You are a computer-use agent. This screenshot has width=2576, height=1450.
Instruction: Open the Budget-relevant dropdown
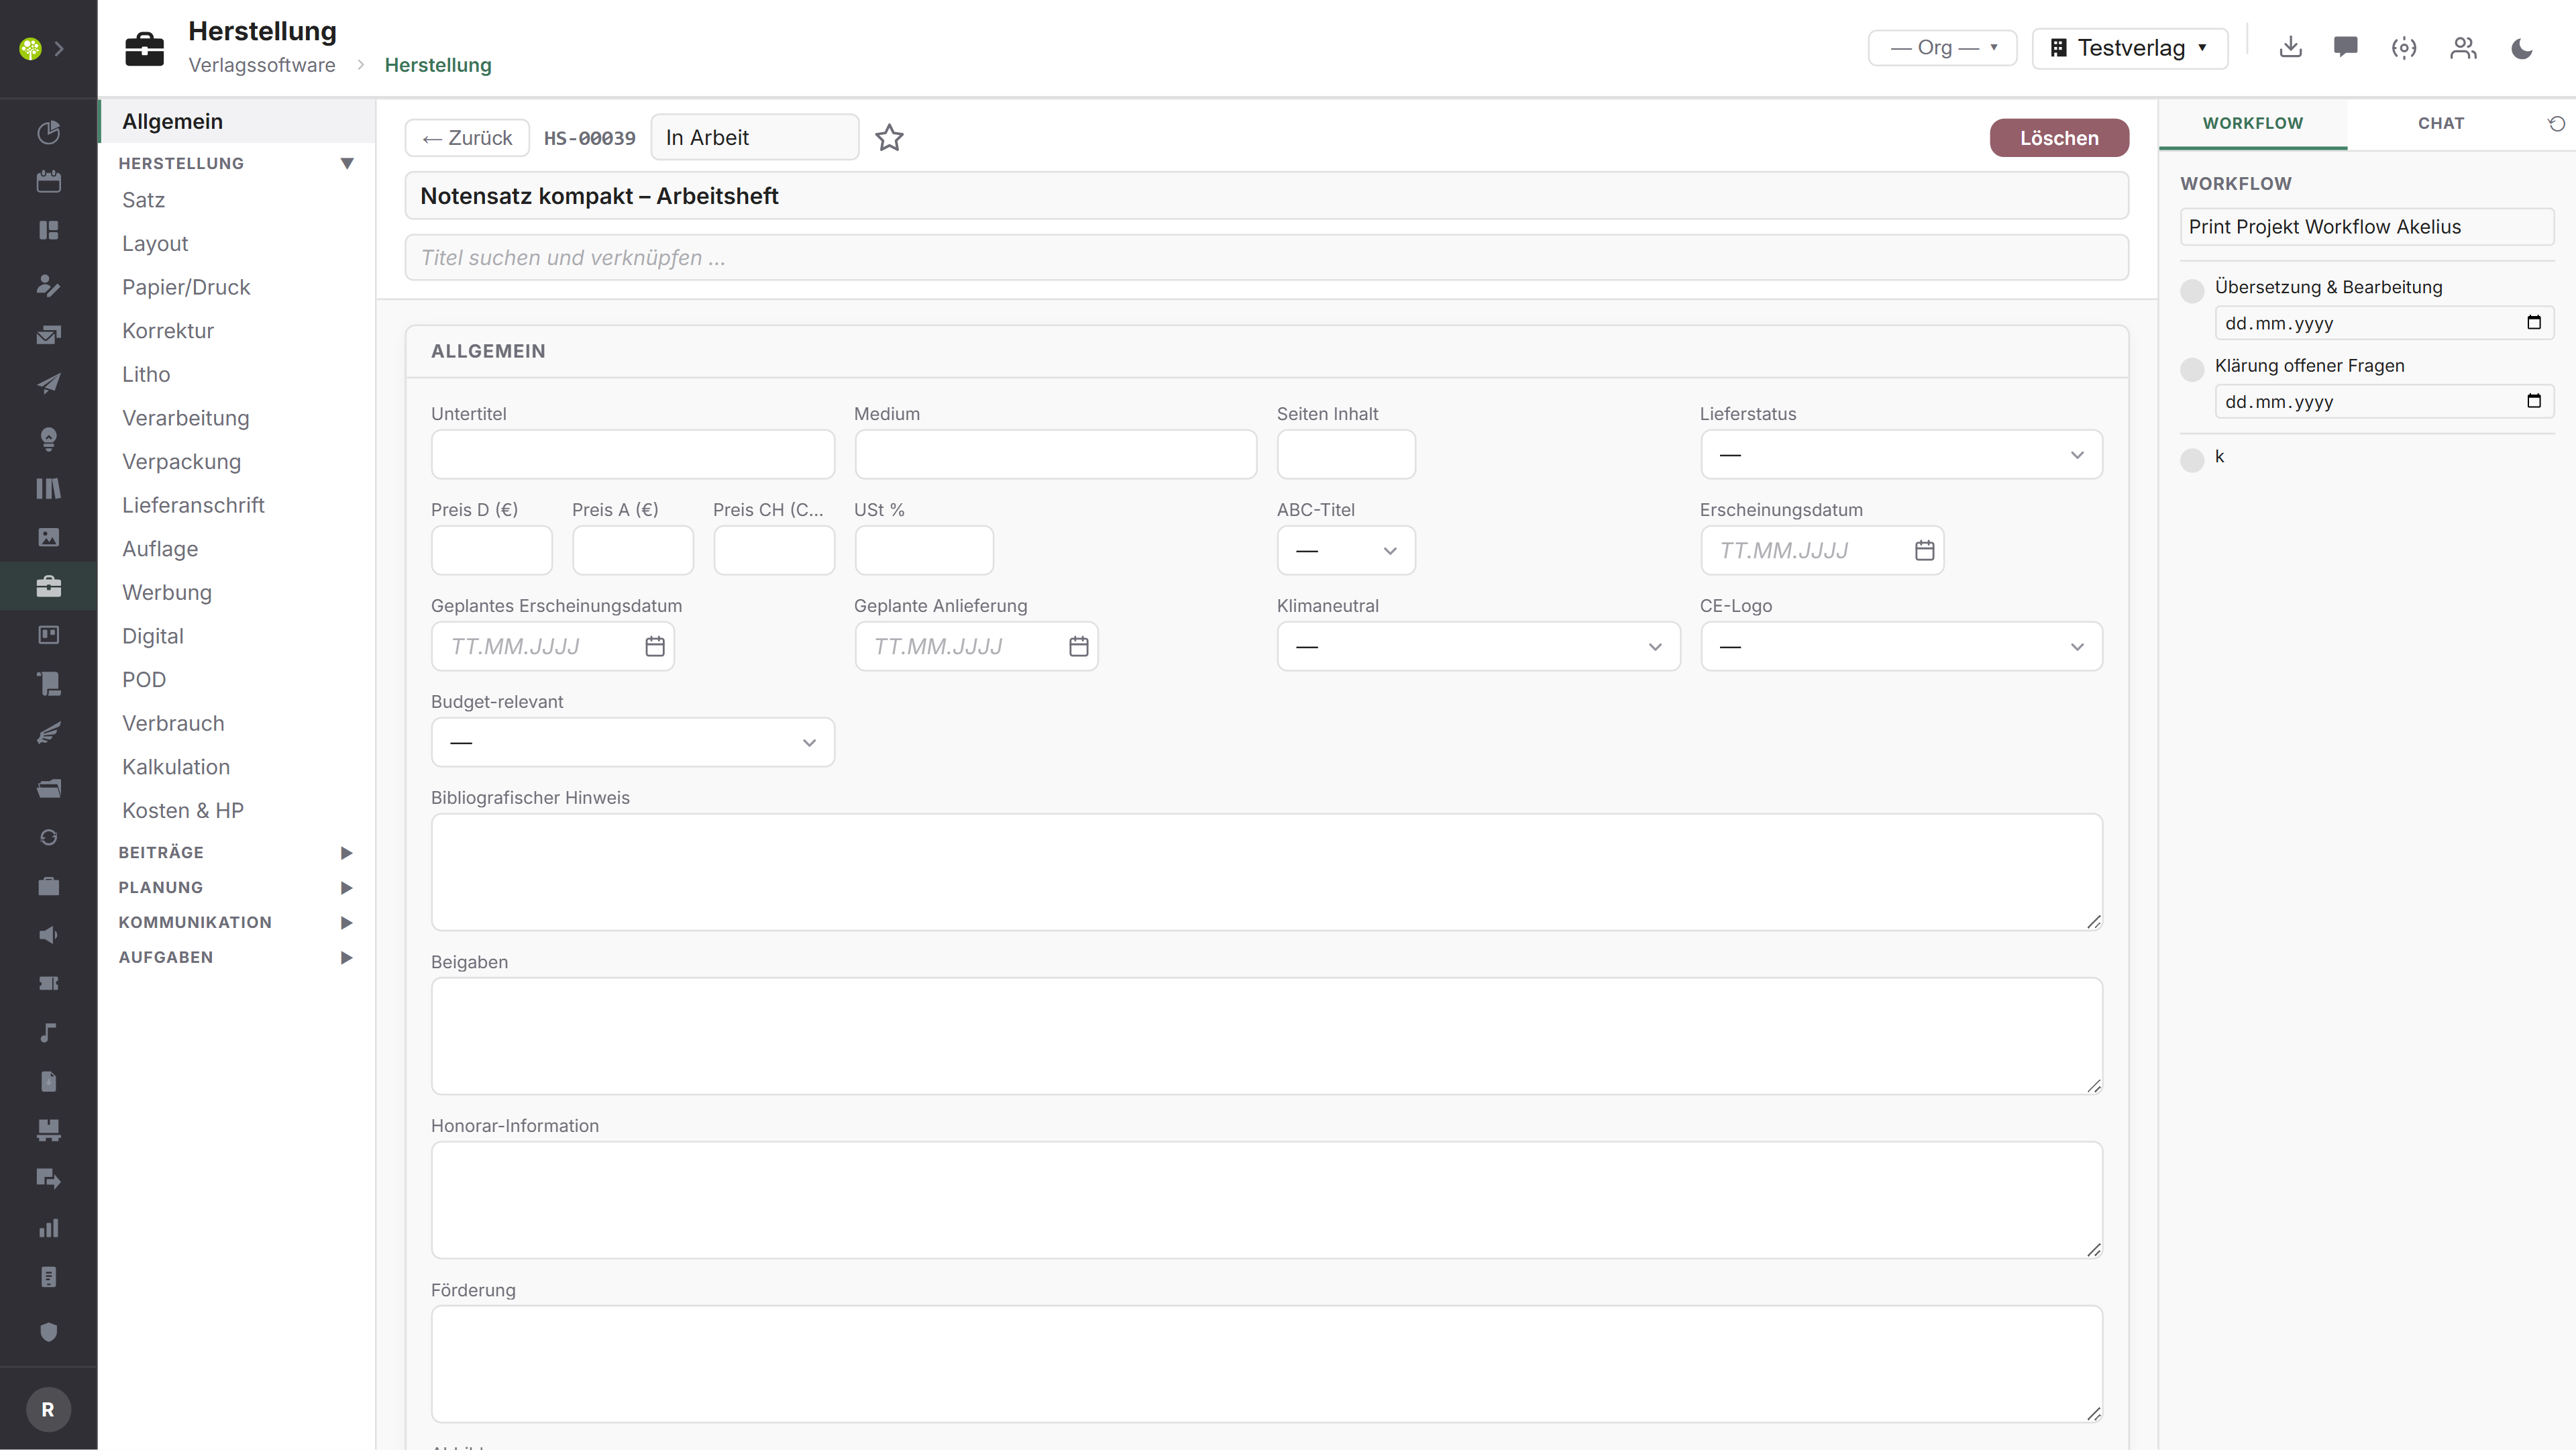tap(632, 743)
